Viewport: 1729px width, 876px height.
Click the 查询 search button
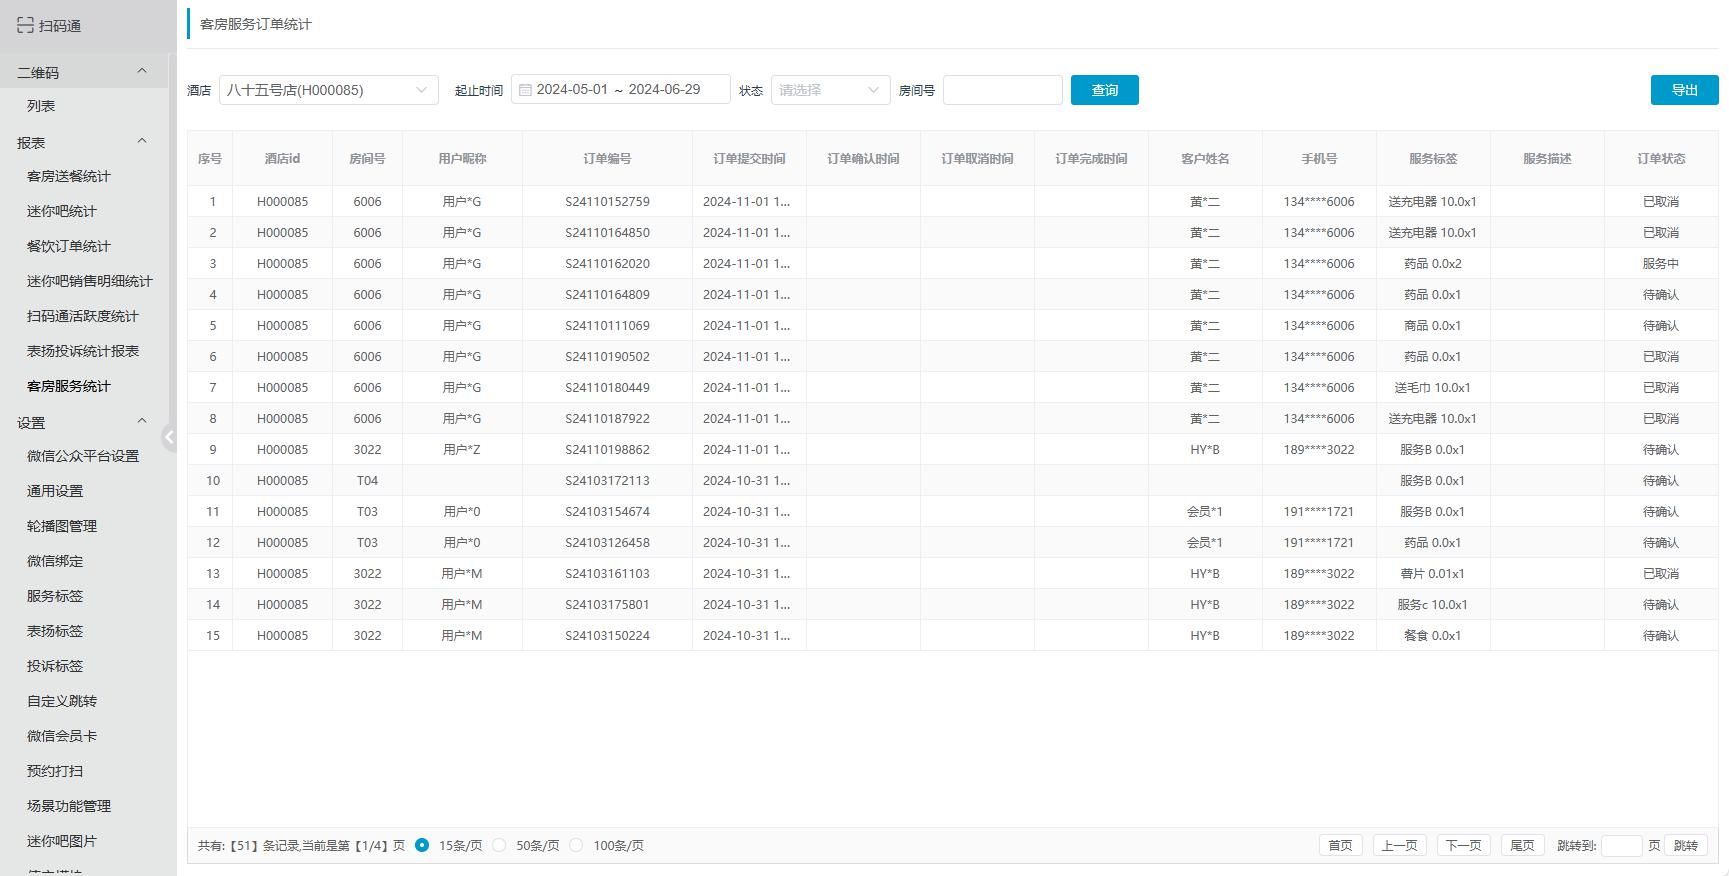[x=1104, y=90]
